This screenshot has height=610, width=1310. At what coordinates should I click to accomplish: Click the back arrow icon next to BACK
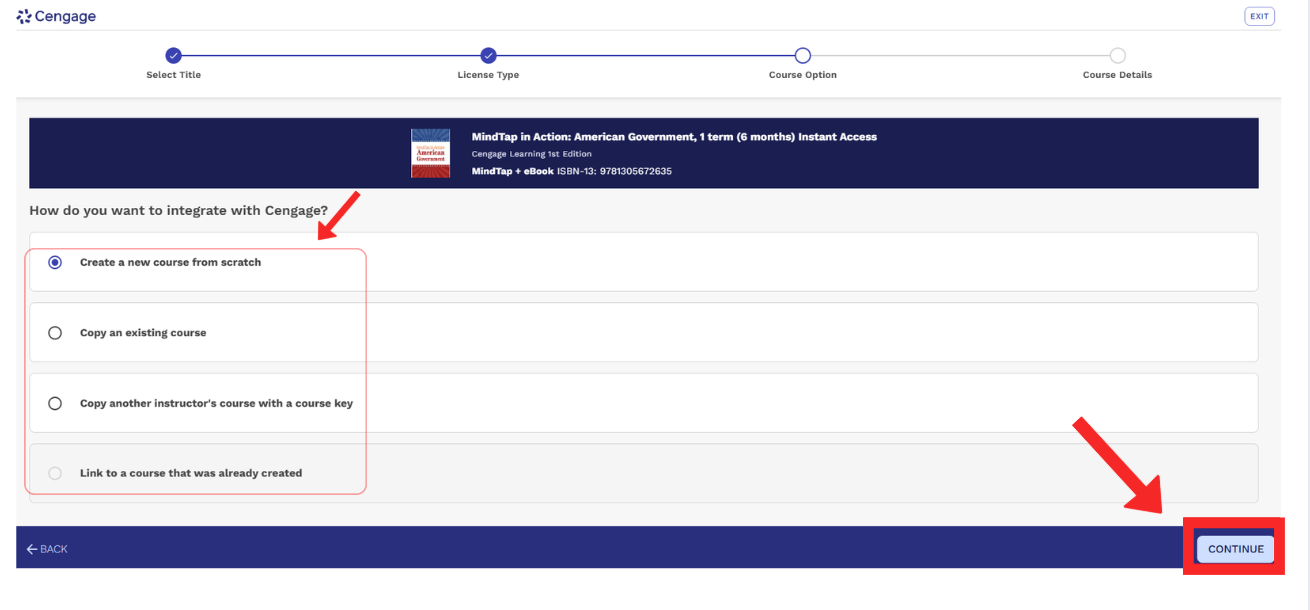(x=32, y=548)
